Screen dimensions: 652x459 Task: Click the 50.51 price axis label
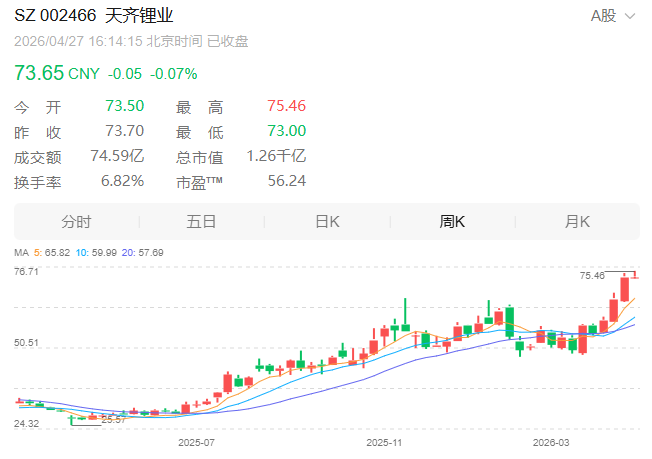coord(26,343)
